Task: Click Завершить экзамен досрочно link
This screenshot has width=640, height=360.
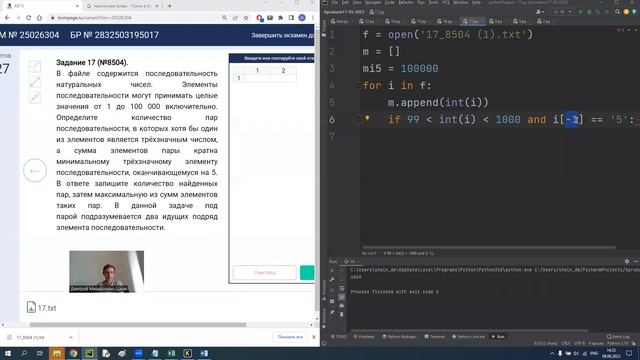Action: (x=283, y=36)
